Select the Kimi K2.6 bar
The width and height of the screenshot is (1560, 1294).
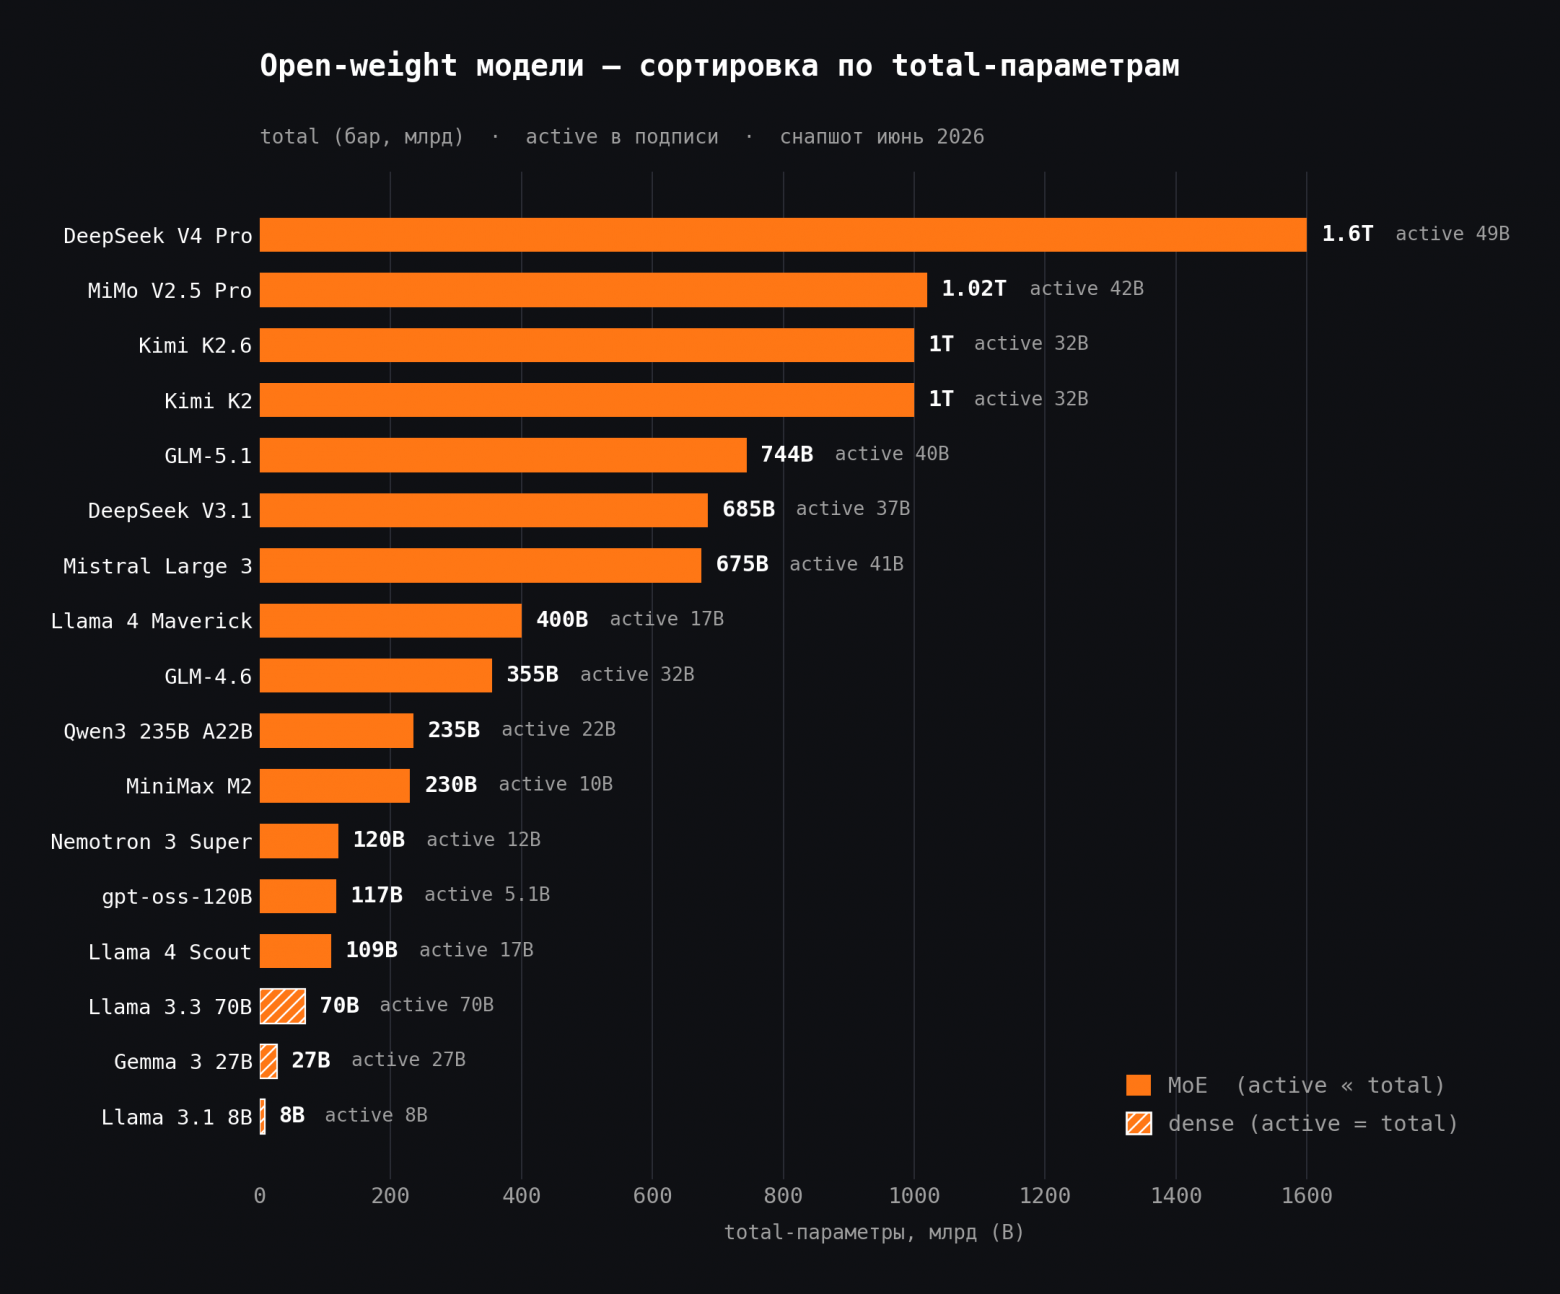pos(587,345)
